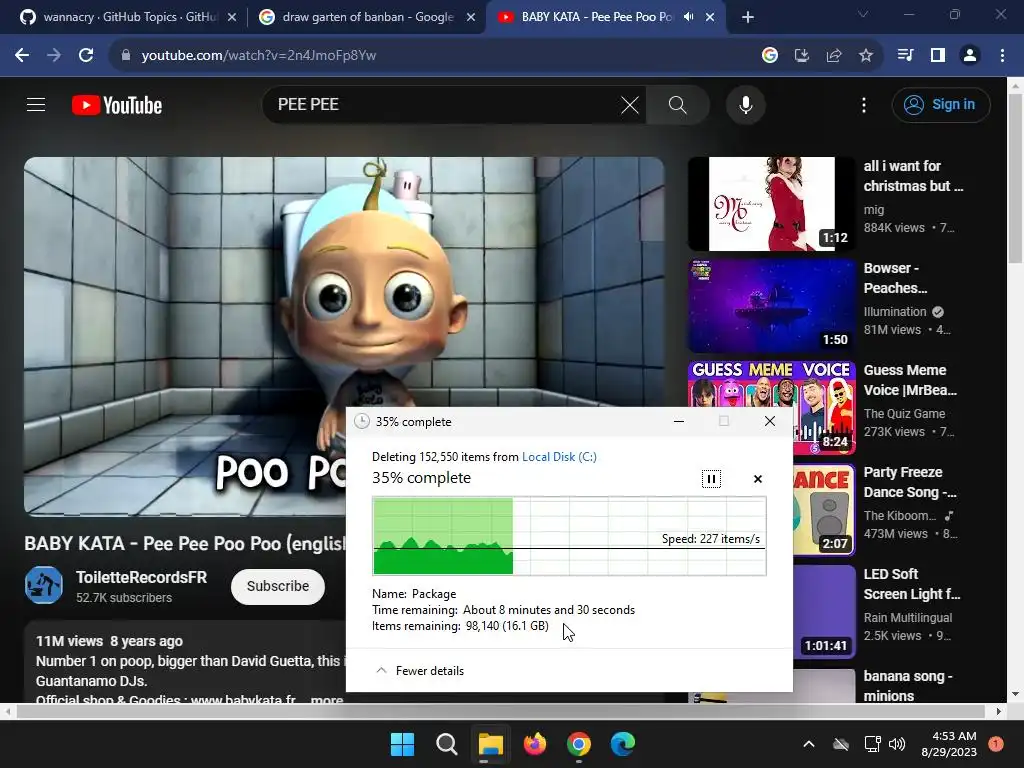This screenshot has height=768, width=1024.
Task: Open Microsoft Edge from the taskbar
Action: tap(623, 744)
